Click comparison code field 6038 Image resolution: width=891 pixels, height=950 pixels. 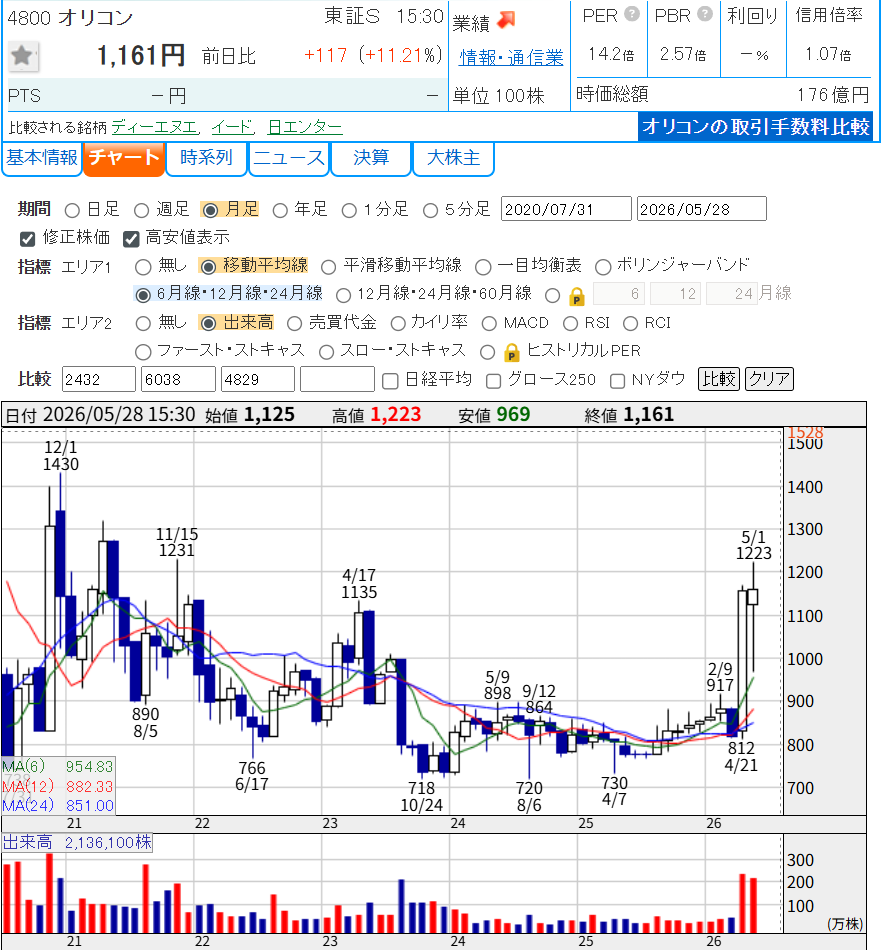click(x=178, y=379)
